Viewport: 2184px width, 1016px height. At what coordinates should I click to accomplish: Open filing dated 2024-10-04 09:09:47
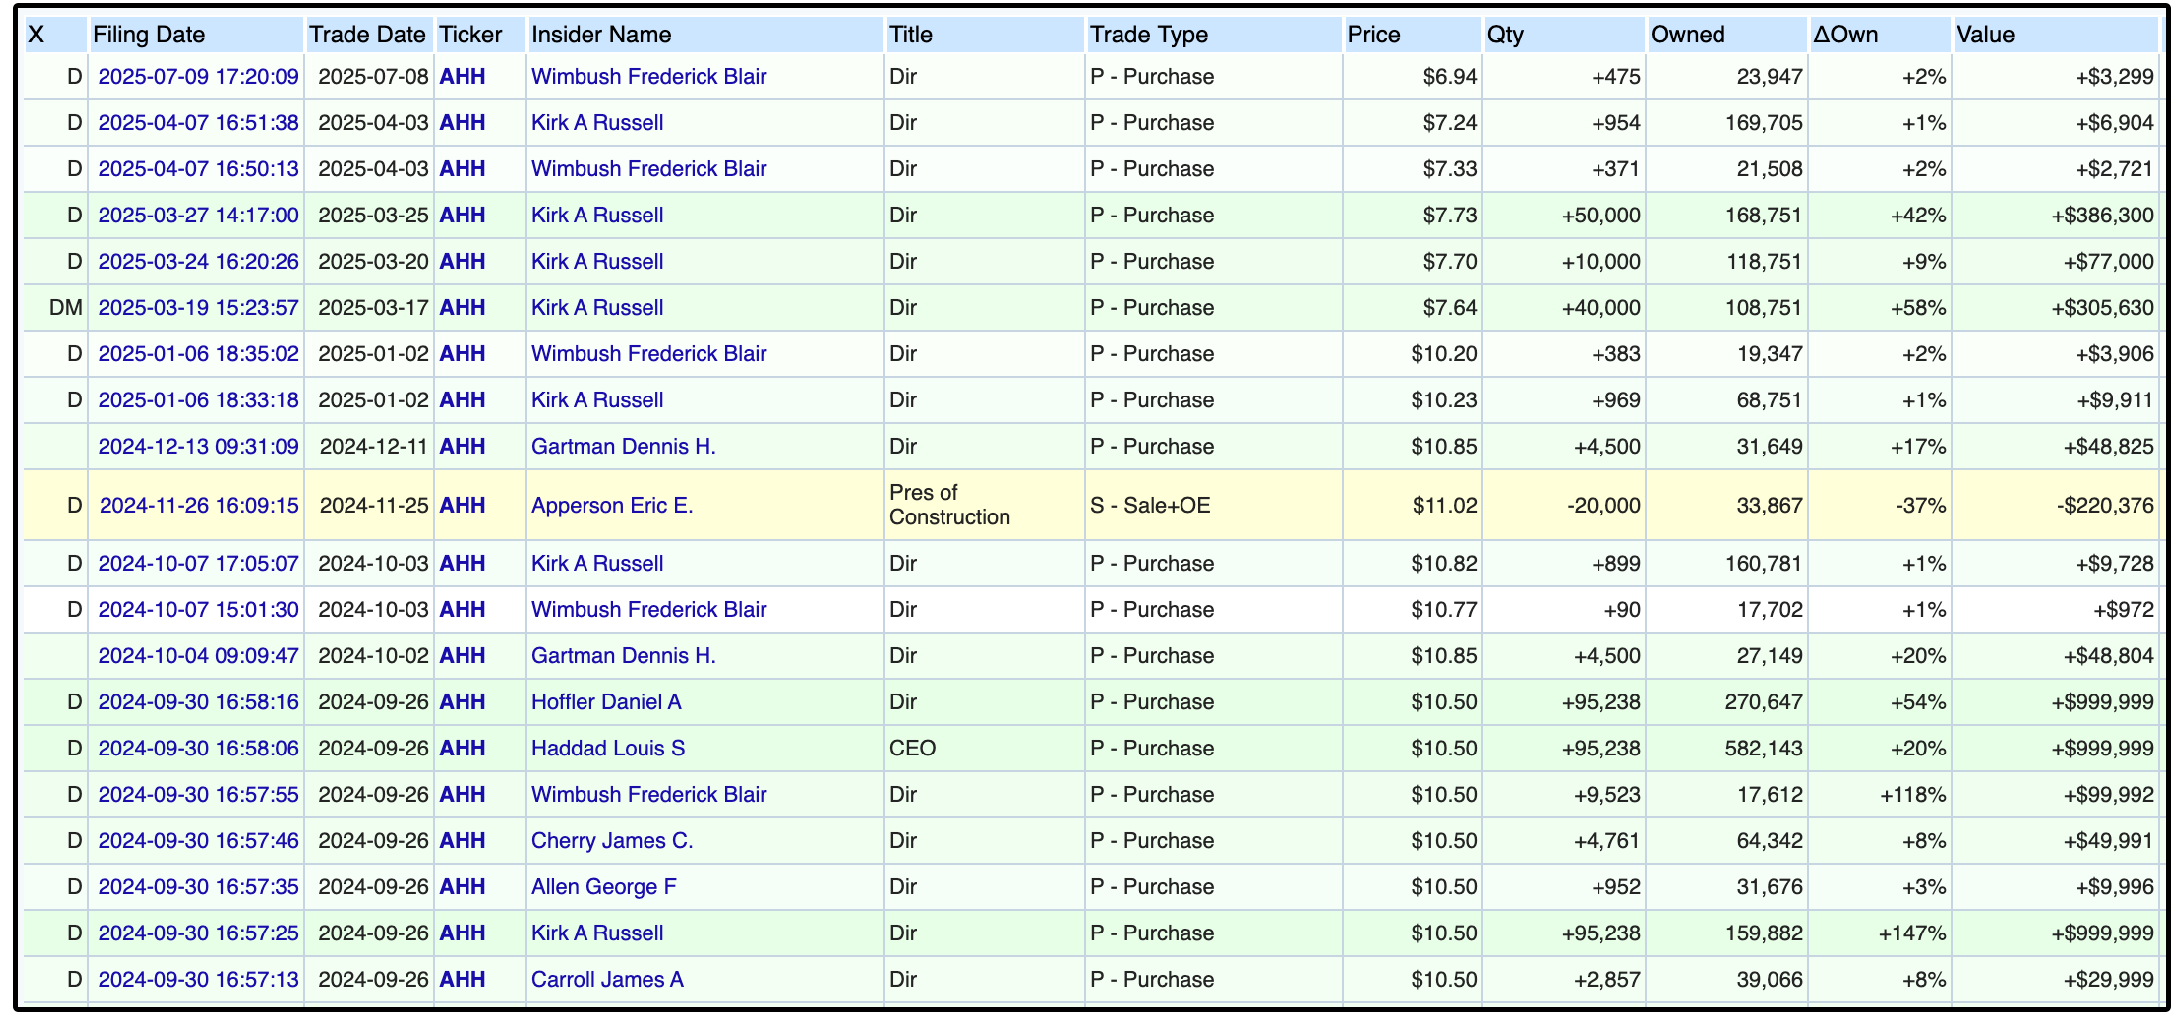[x=198, y=656]
